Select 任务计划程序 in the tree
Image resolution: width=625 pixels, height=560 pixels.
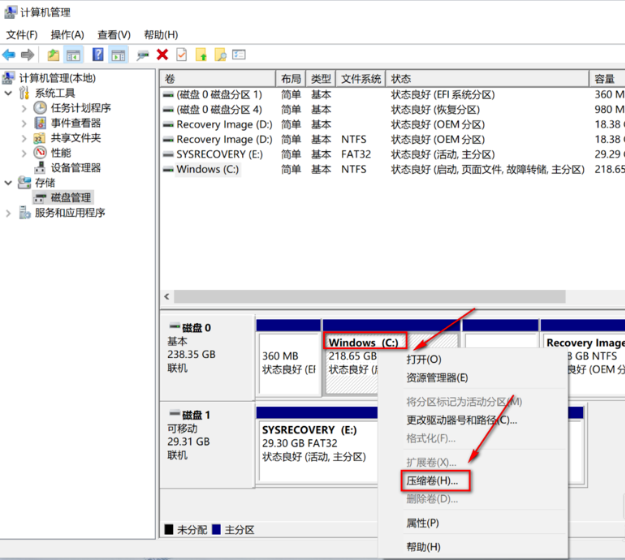point(81,108)
